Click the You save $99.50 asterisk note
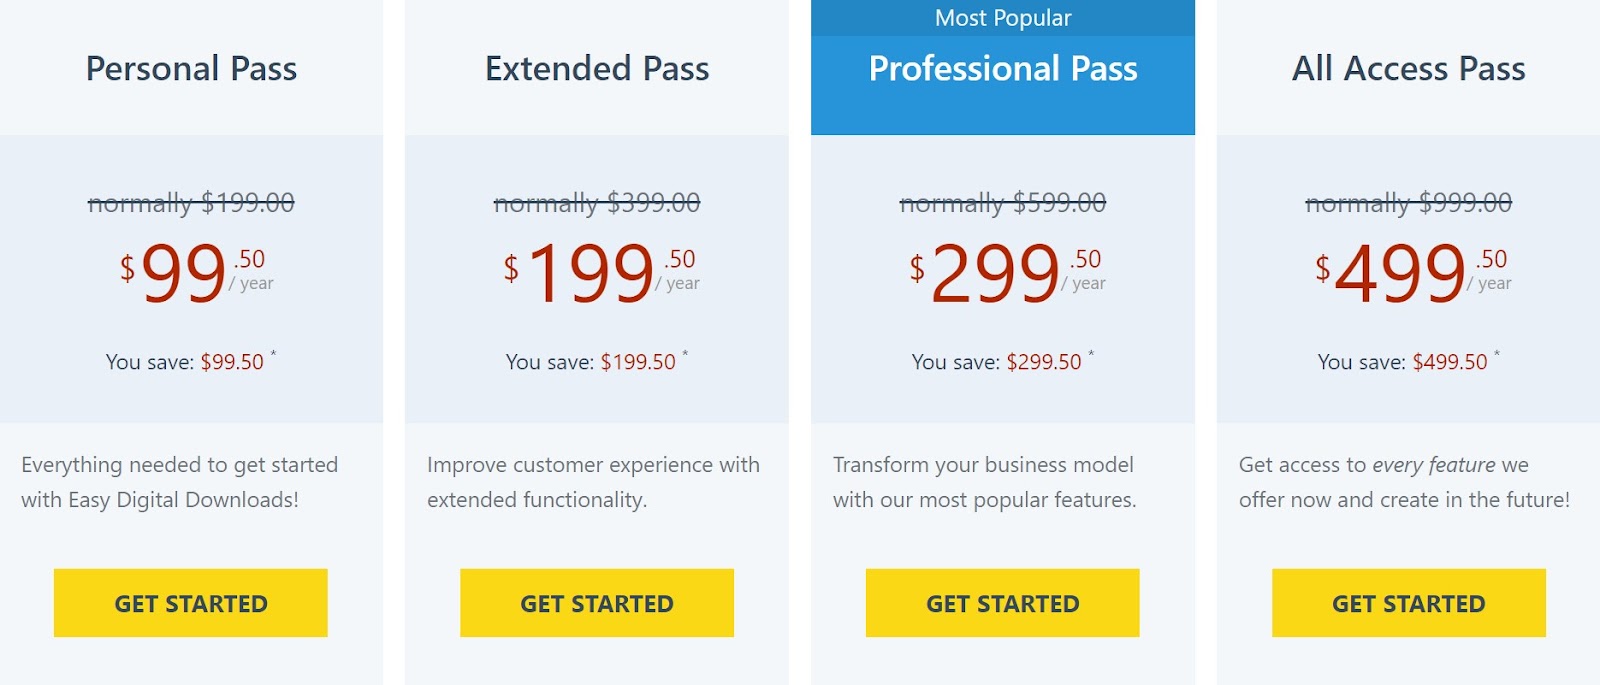Image resolution: width=1600 pixels, height=685 pixels. (191, 361)
